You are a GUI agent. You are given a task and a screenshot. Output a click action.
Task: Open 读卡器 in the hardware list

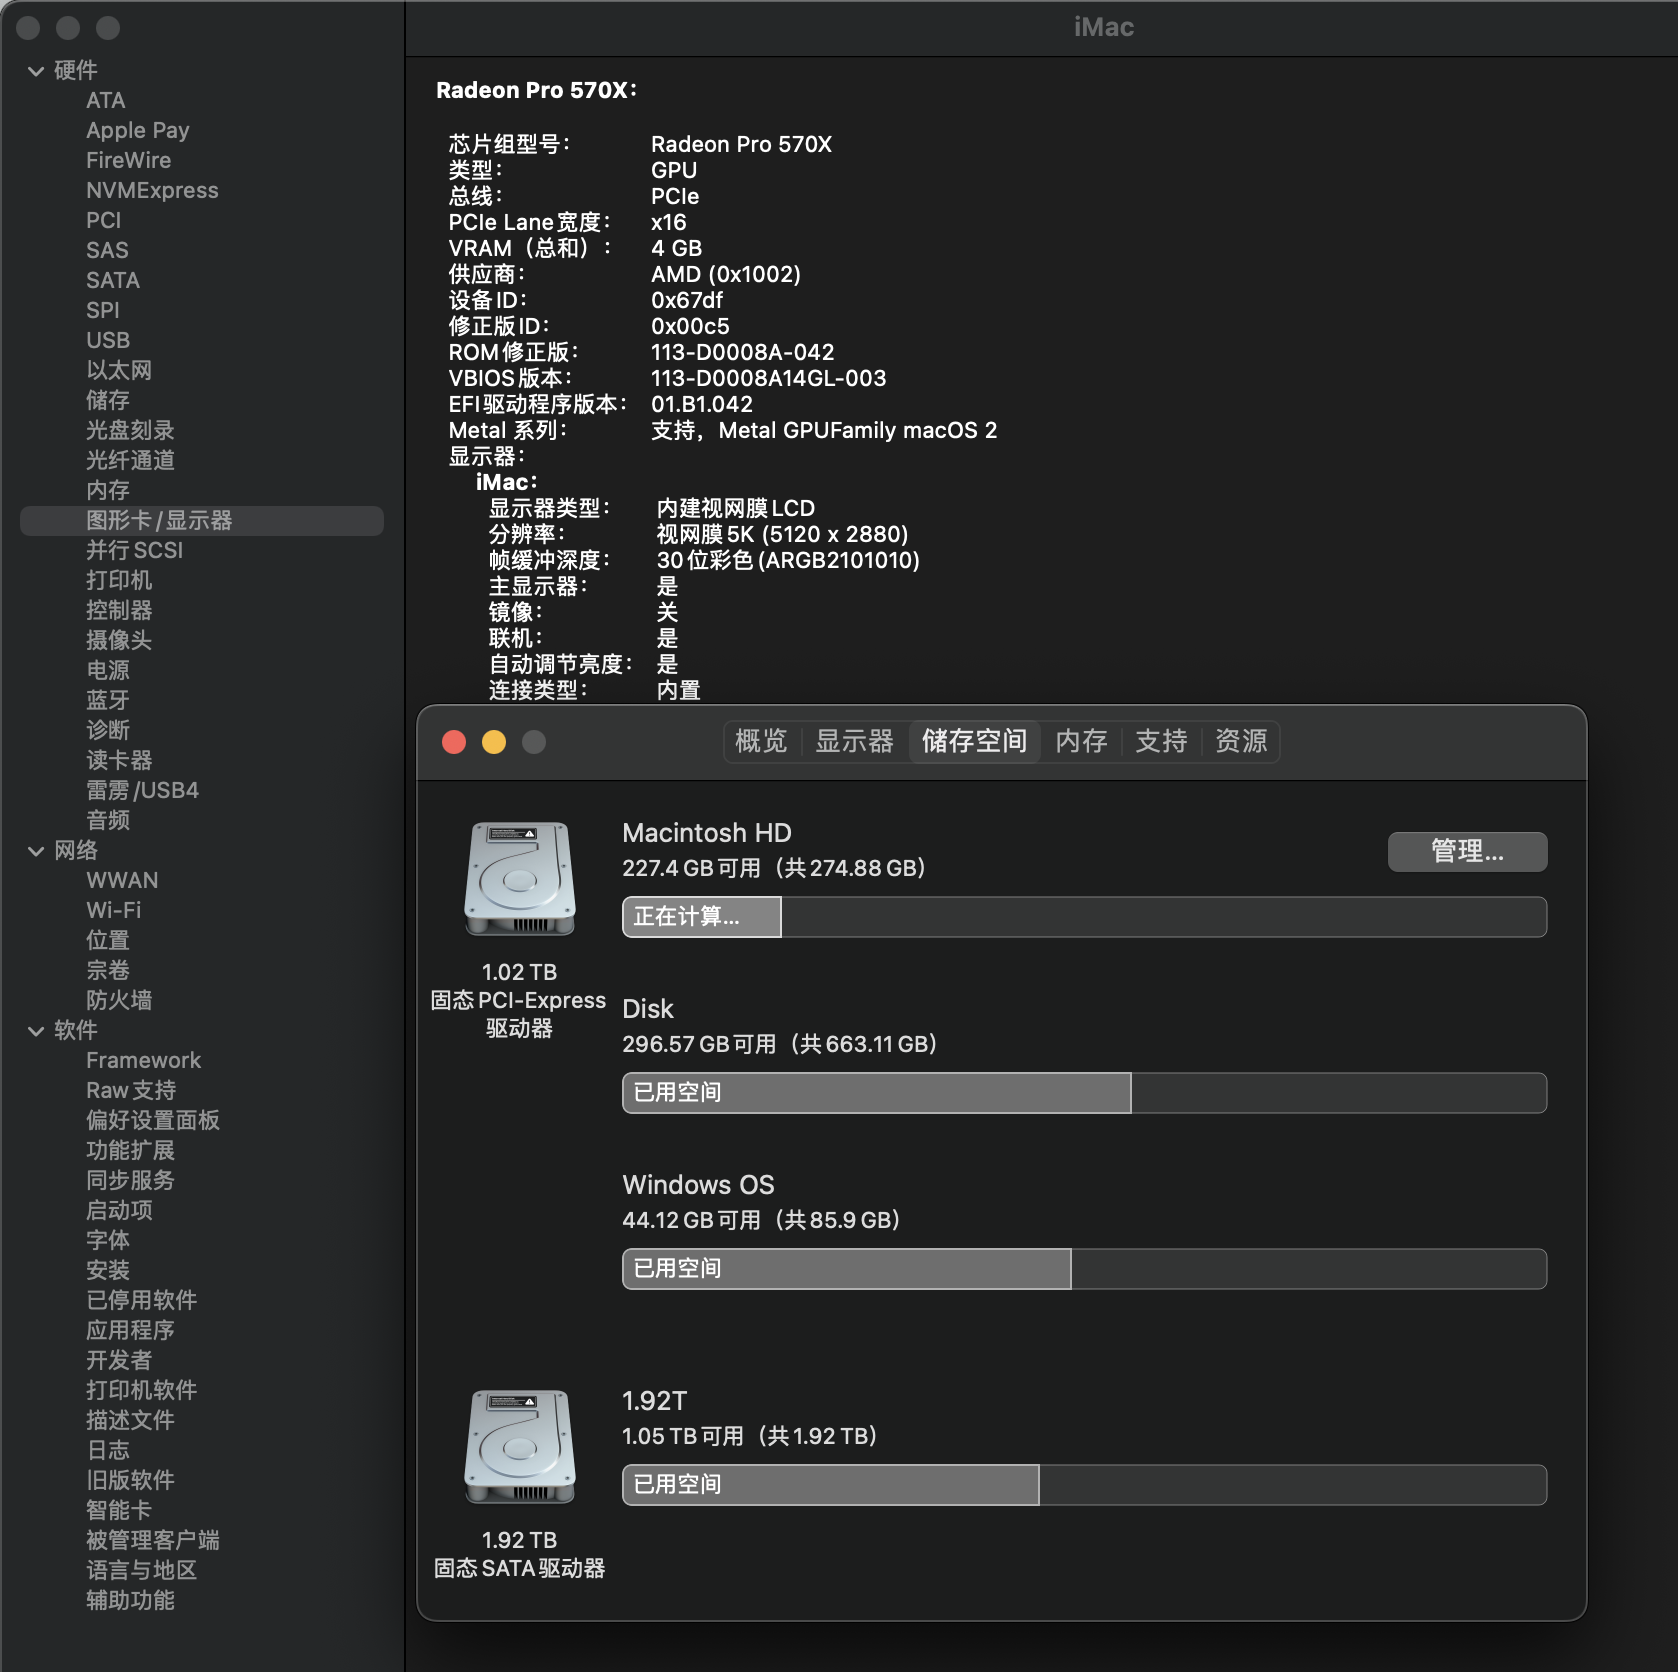[119, 761]
